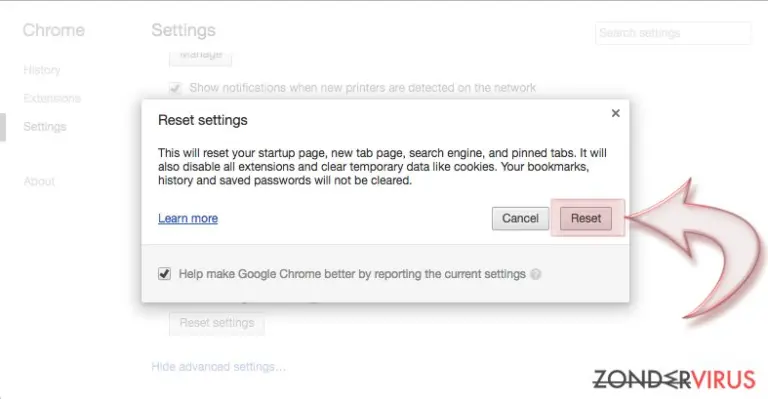Viewport: 768px width, 399px height.
Task: Click the dimmed Reset settings button
Action: pyautogui.click(x=217, y=323)
